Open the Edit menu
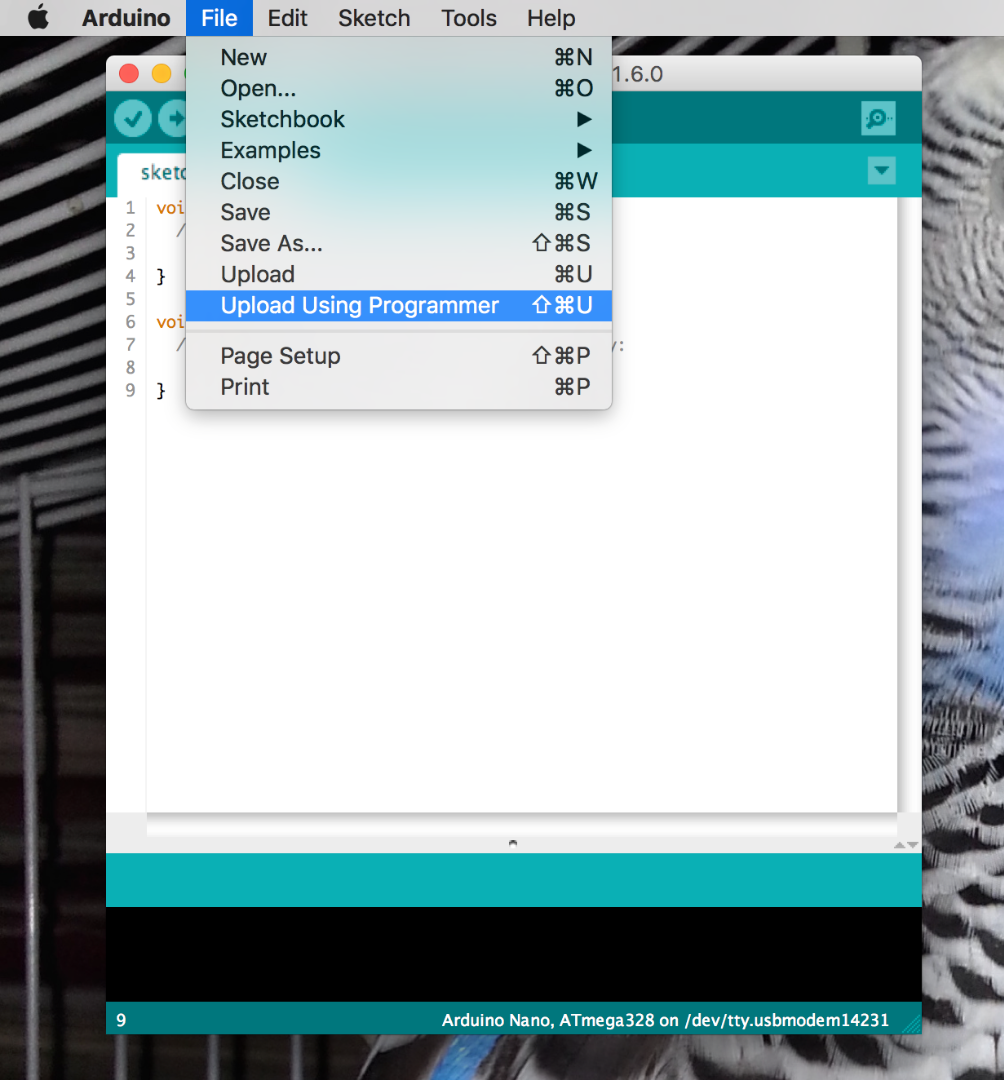The image size is (1004, 1080). click(287, 18)
